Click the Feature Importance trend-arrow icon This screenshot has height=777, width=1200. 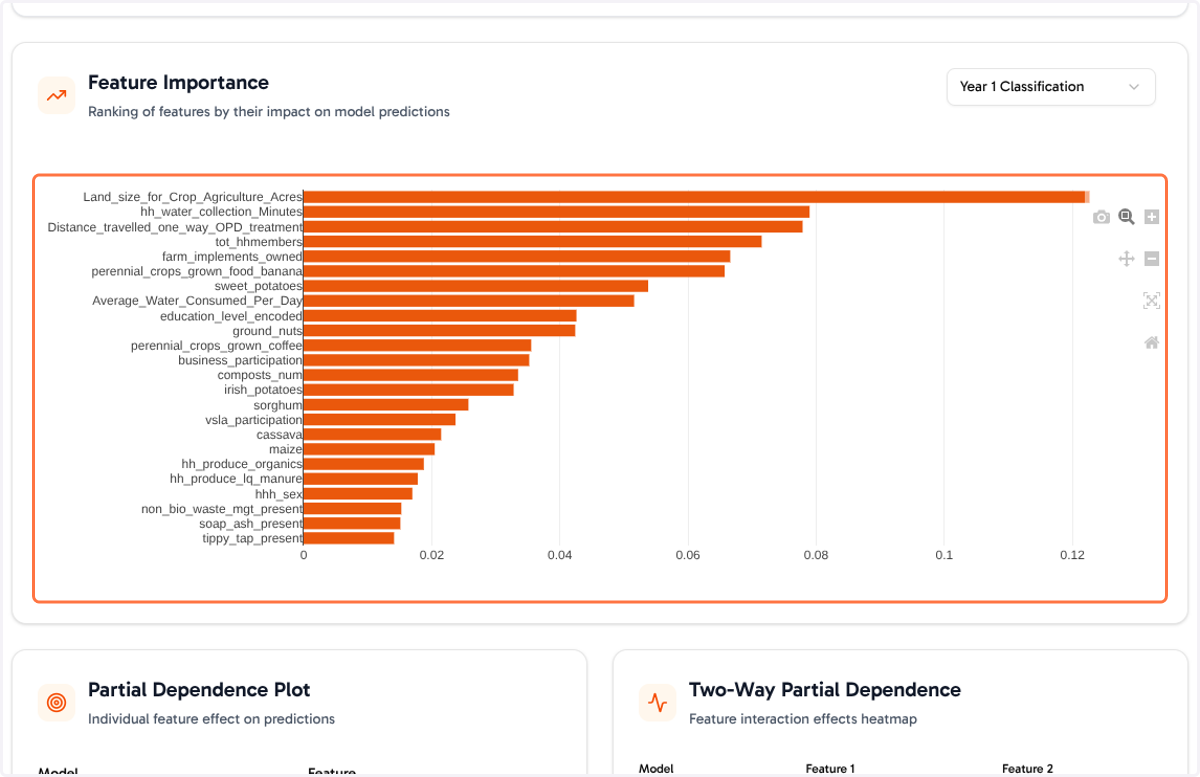click(x=57, y=96)
